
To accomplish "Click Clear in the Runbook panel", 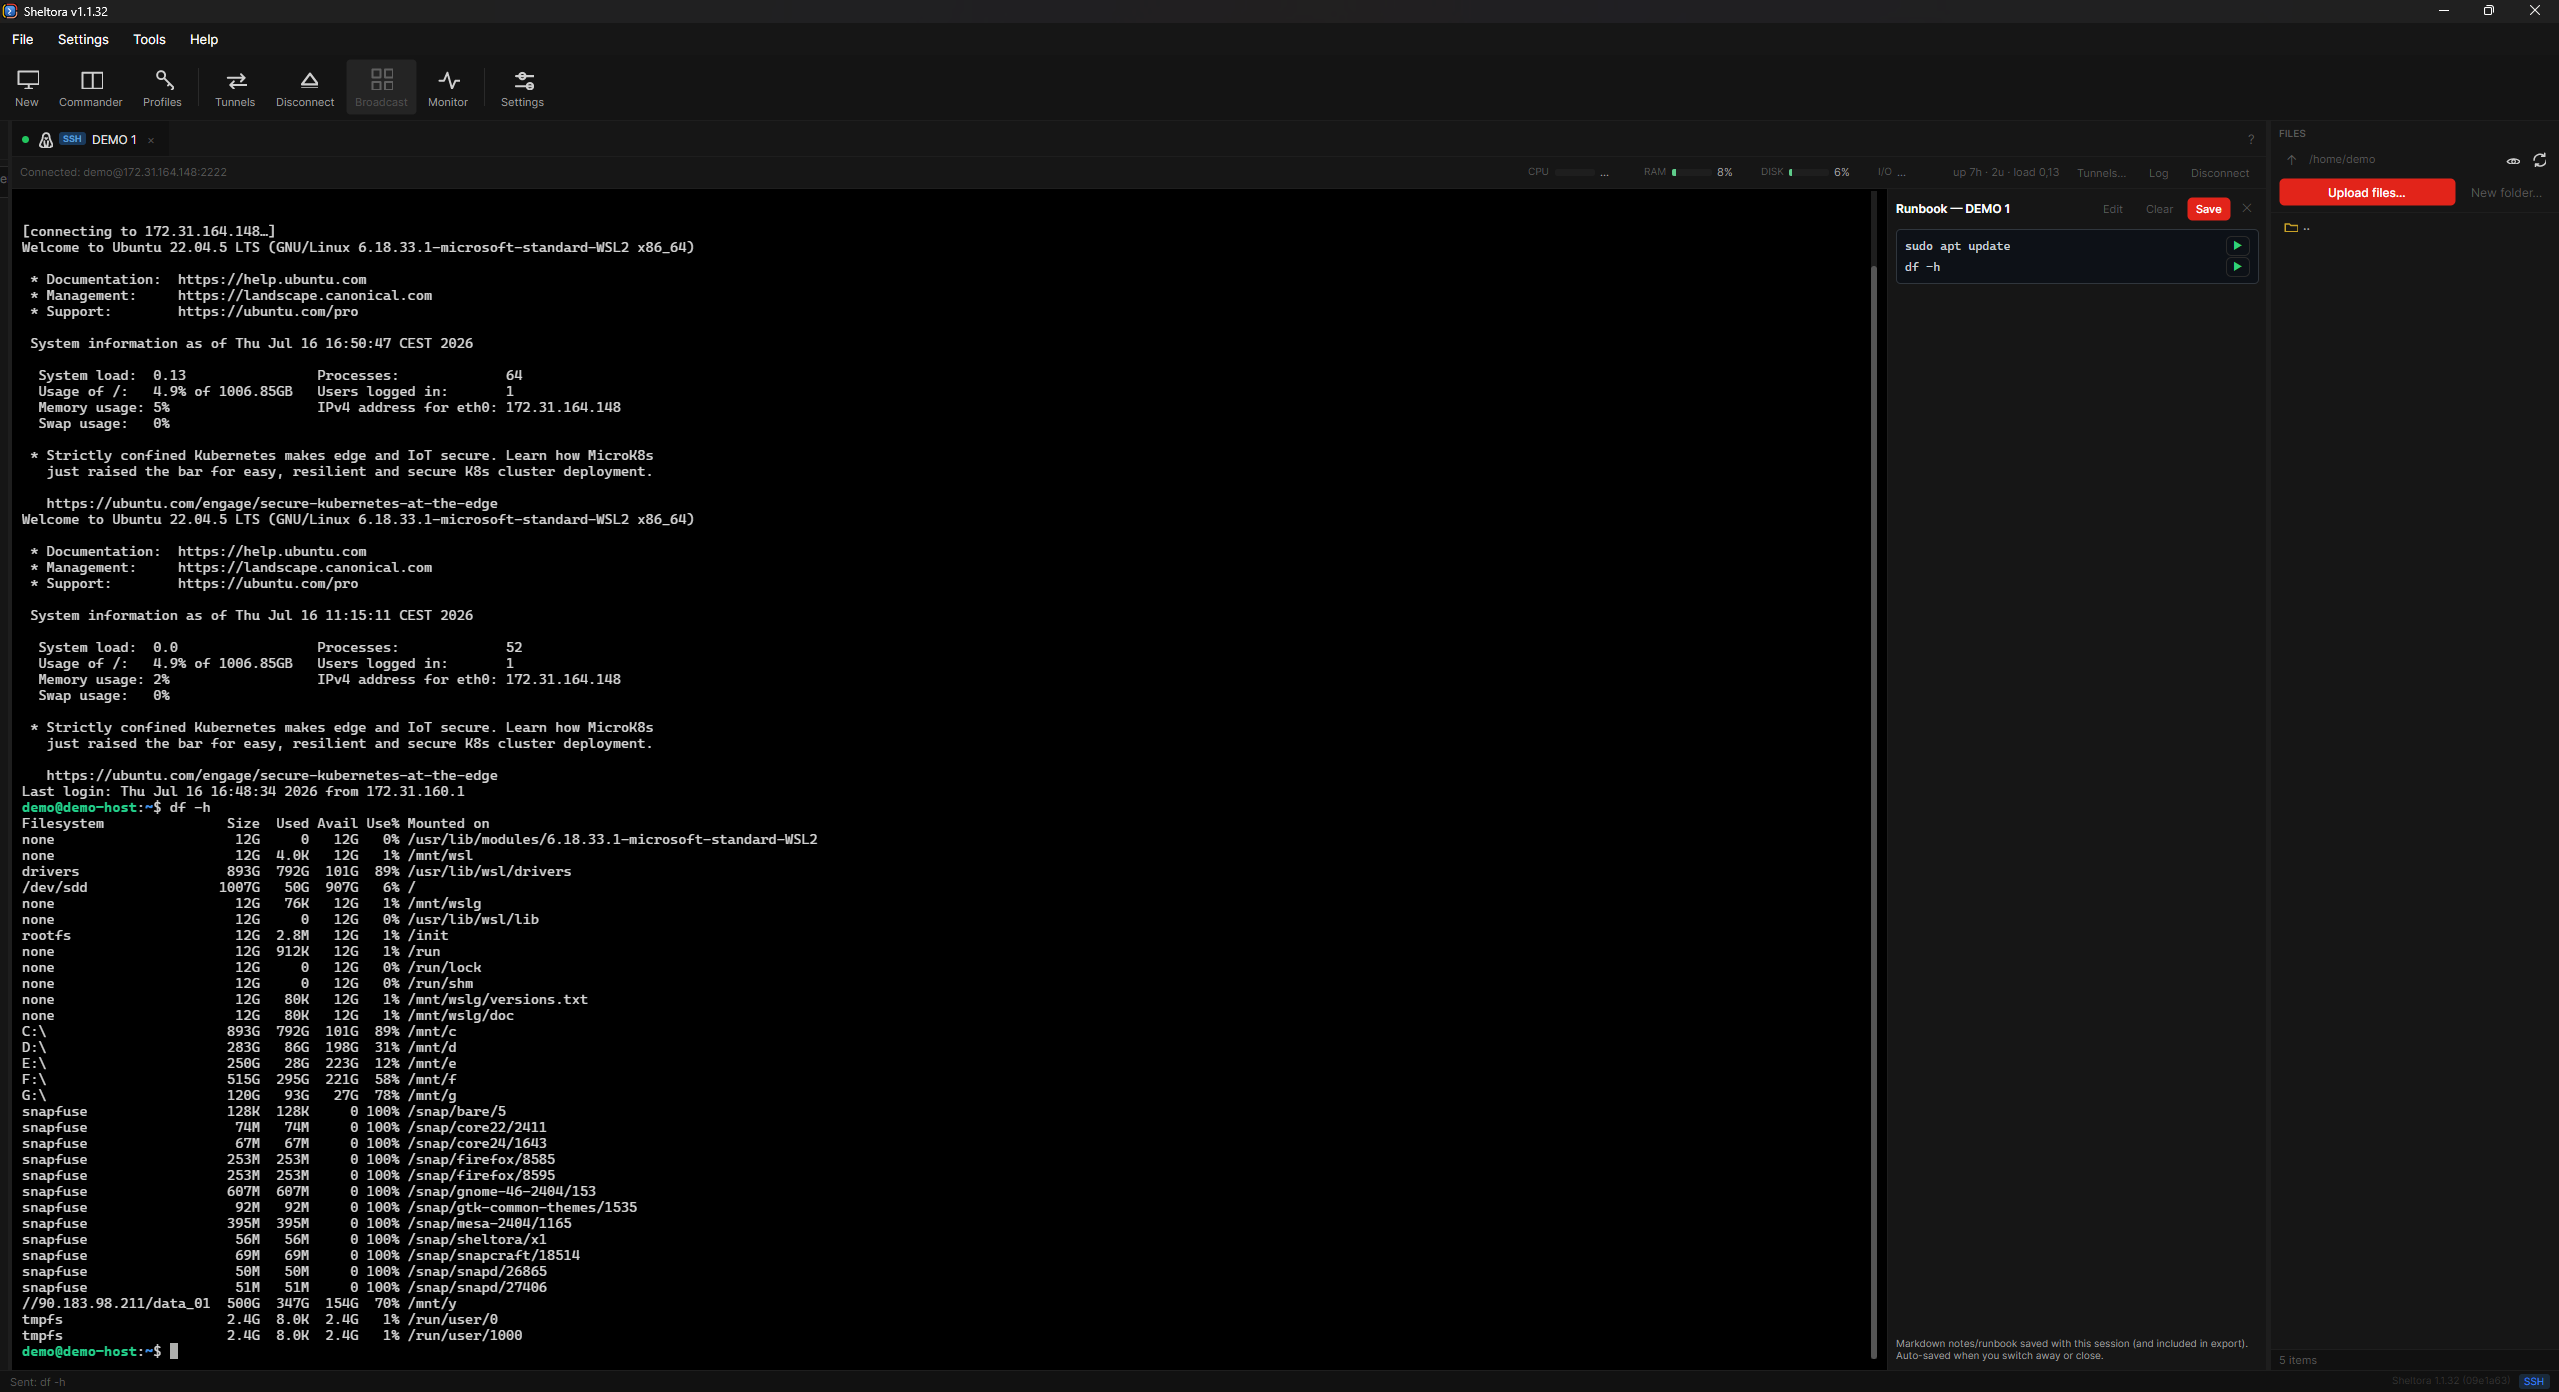I will click(x=2159, y=209).
